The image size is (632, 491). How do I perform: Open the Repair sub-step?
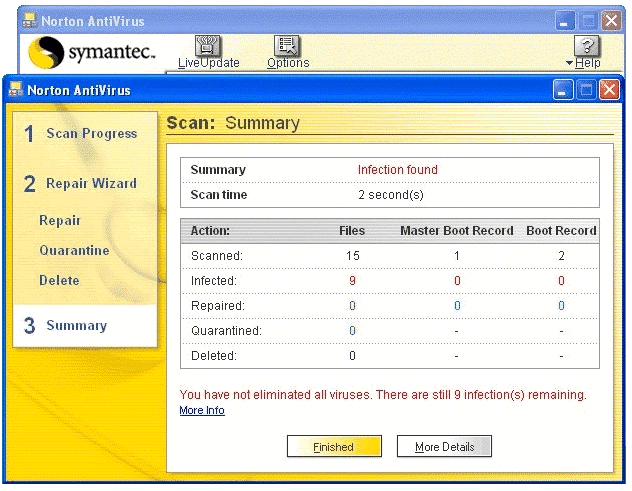60,221
